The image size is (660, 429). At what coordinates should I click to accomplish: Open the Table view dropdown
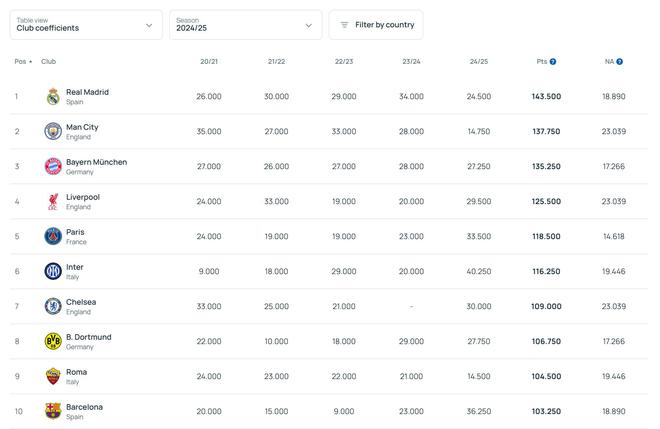(x=85, y=25)
